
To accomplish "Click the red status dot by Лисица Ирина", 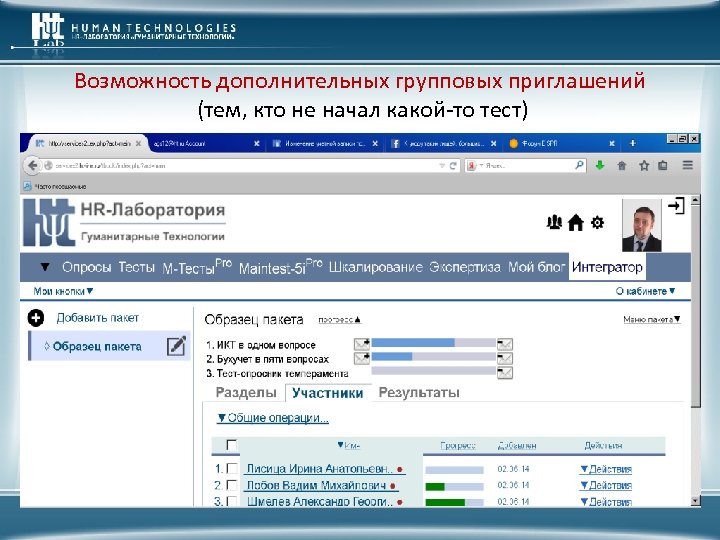I will pyautogui.click(x=400, y=469).
